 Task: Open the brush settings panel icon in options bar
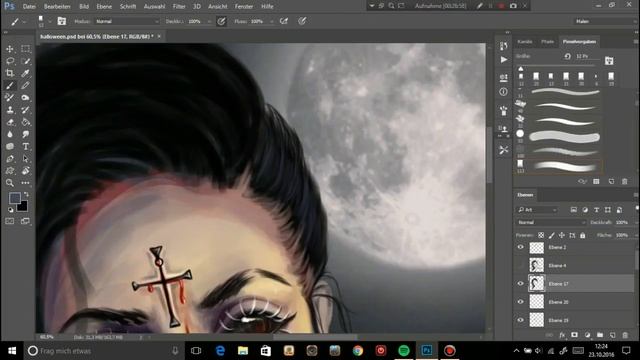(62, 21)
